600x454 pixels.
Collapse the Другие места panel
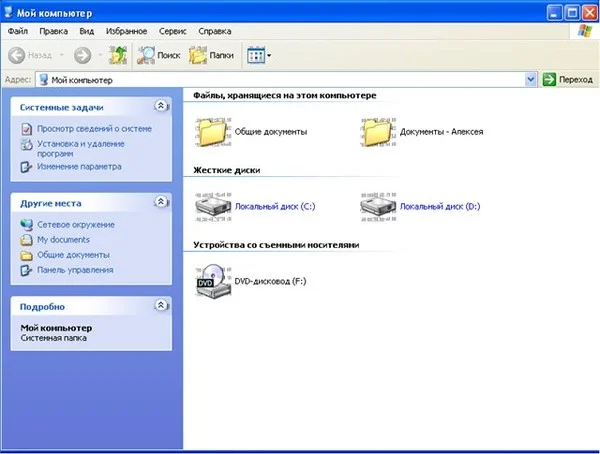pos(161,201)
